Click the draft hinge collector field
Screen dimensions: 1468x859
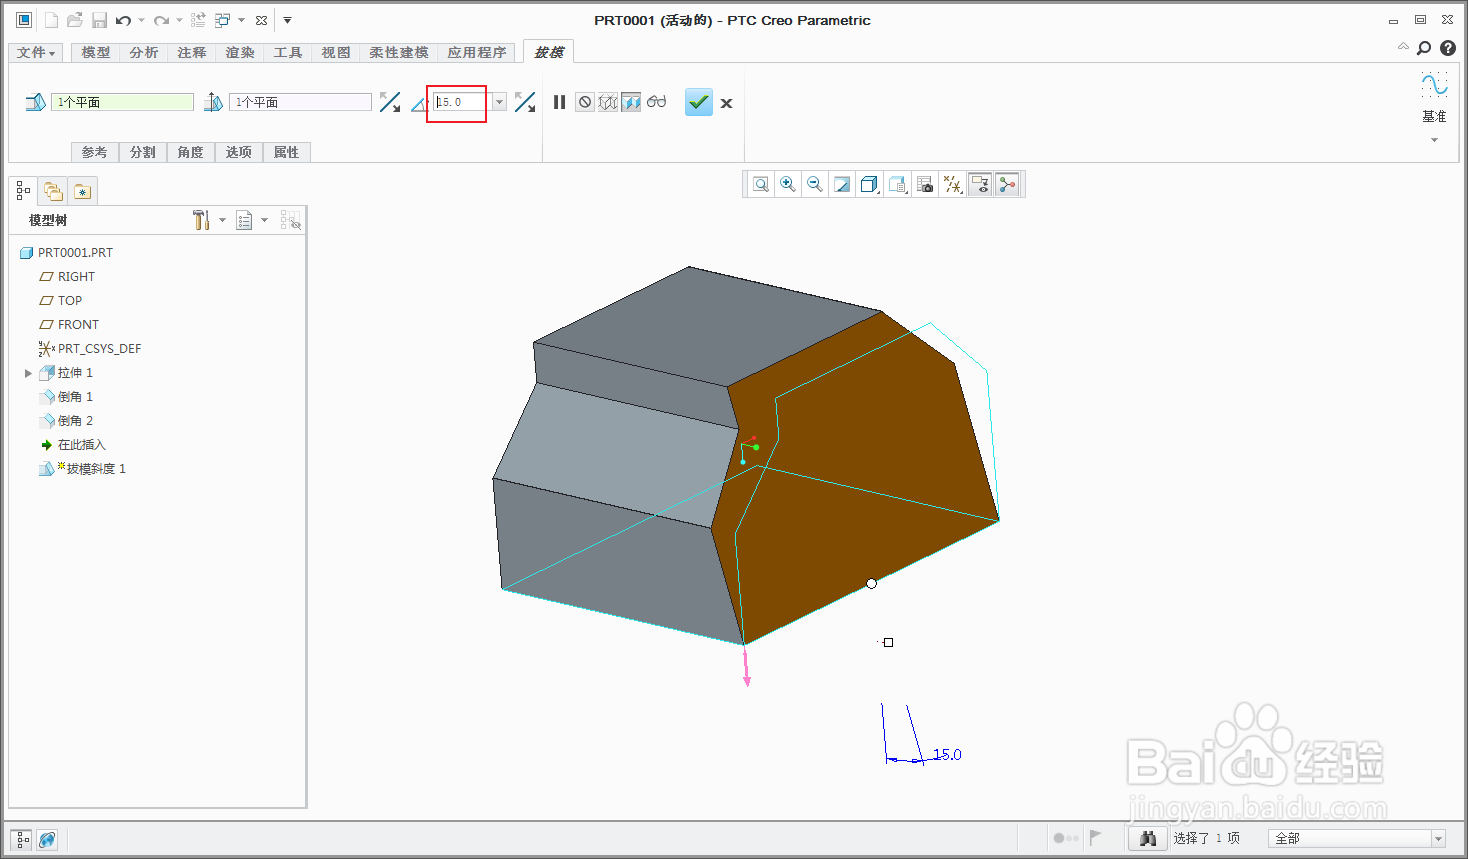coord(122,102)
